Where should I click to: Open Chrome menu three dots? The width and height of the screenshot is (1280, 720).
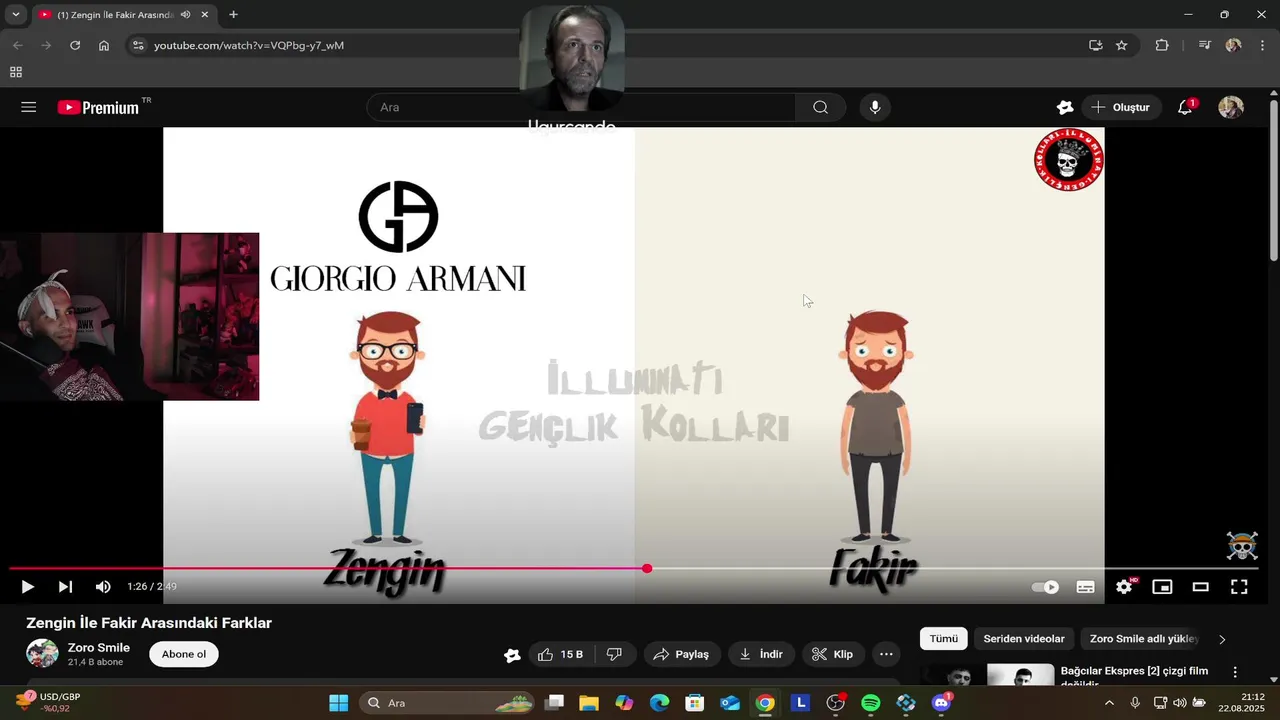1263,45
